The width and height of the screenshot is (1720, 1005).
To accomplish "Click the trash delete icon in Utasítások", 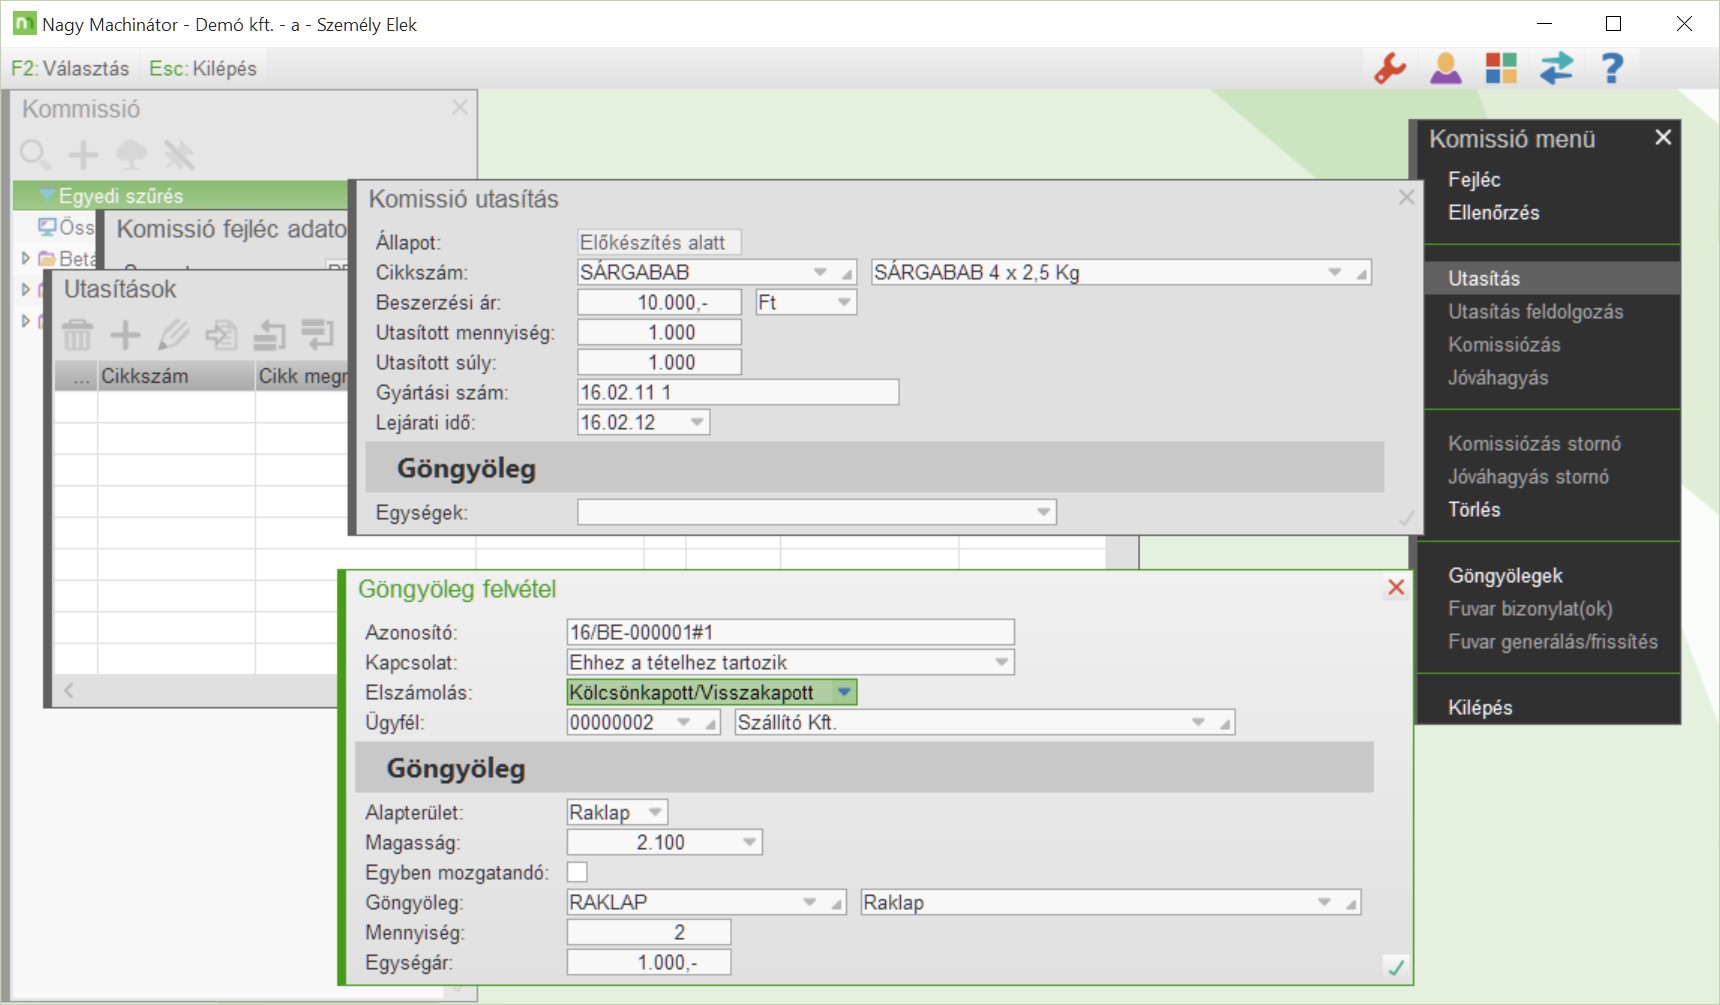I will (x=77, y=335).
